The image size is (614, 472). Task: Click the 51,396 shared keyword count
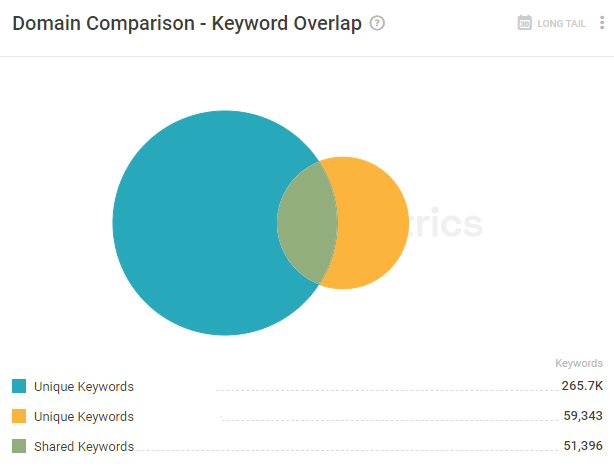click(x=583, y=446)
